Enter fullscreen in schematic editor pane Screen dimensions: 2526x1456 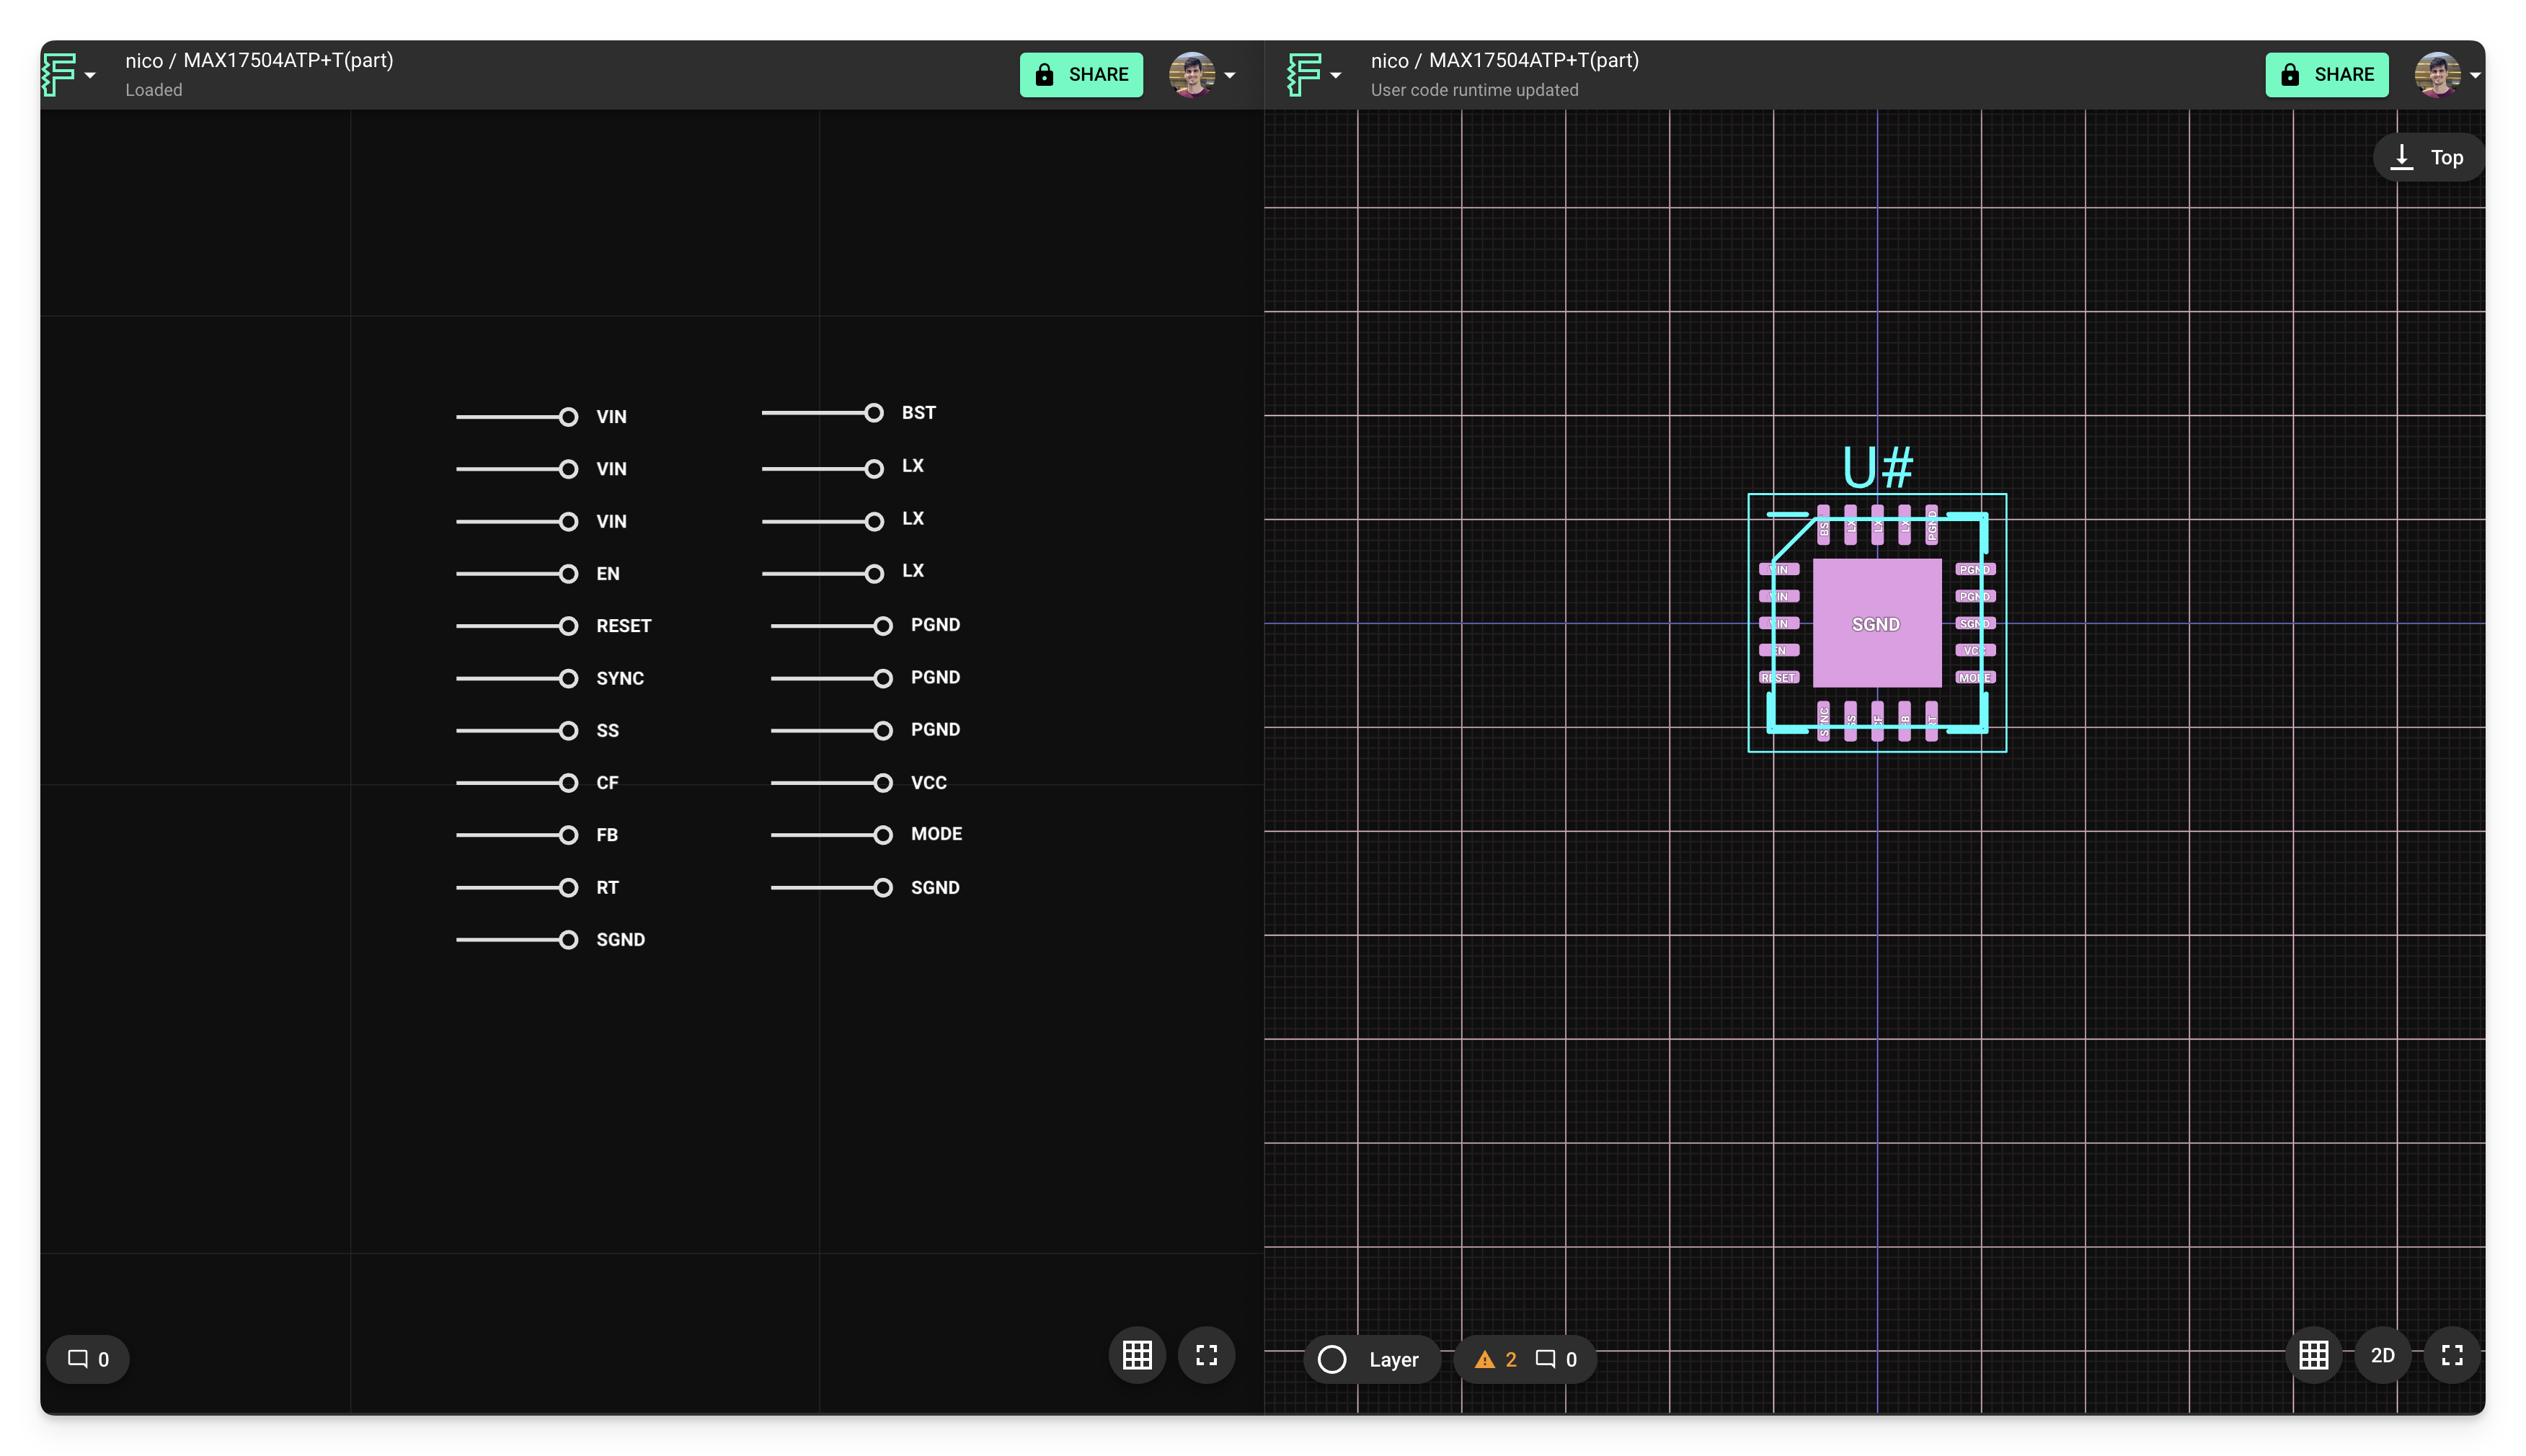(x=1206, y=1356)
